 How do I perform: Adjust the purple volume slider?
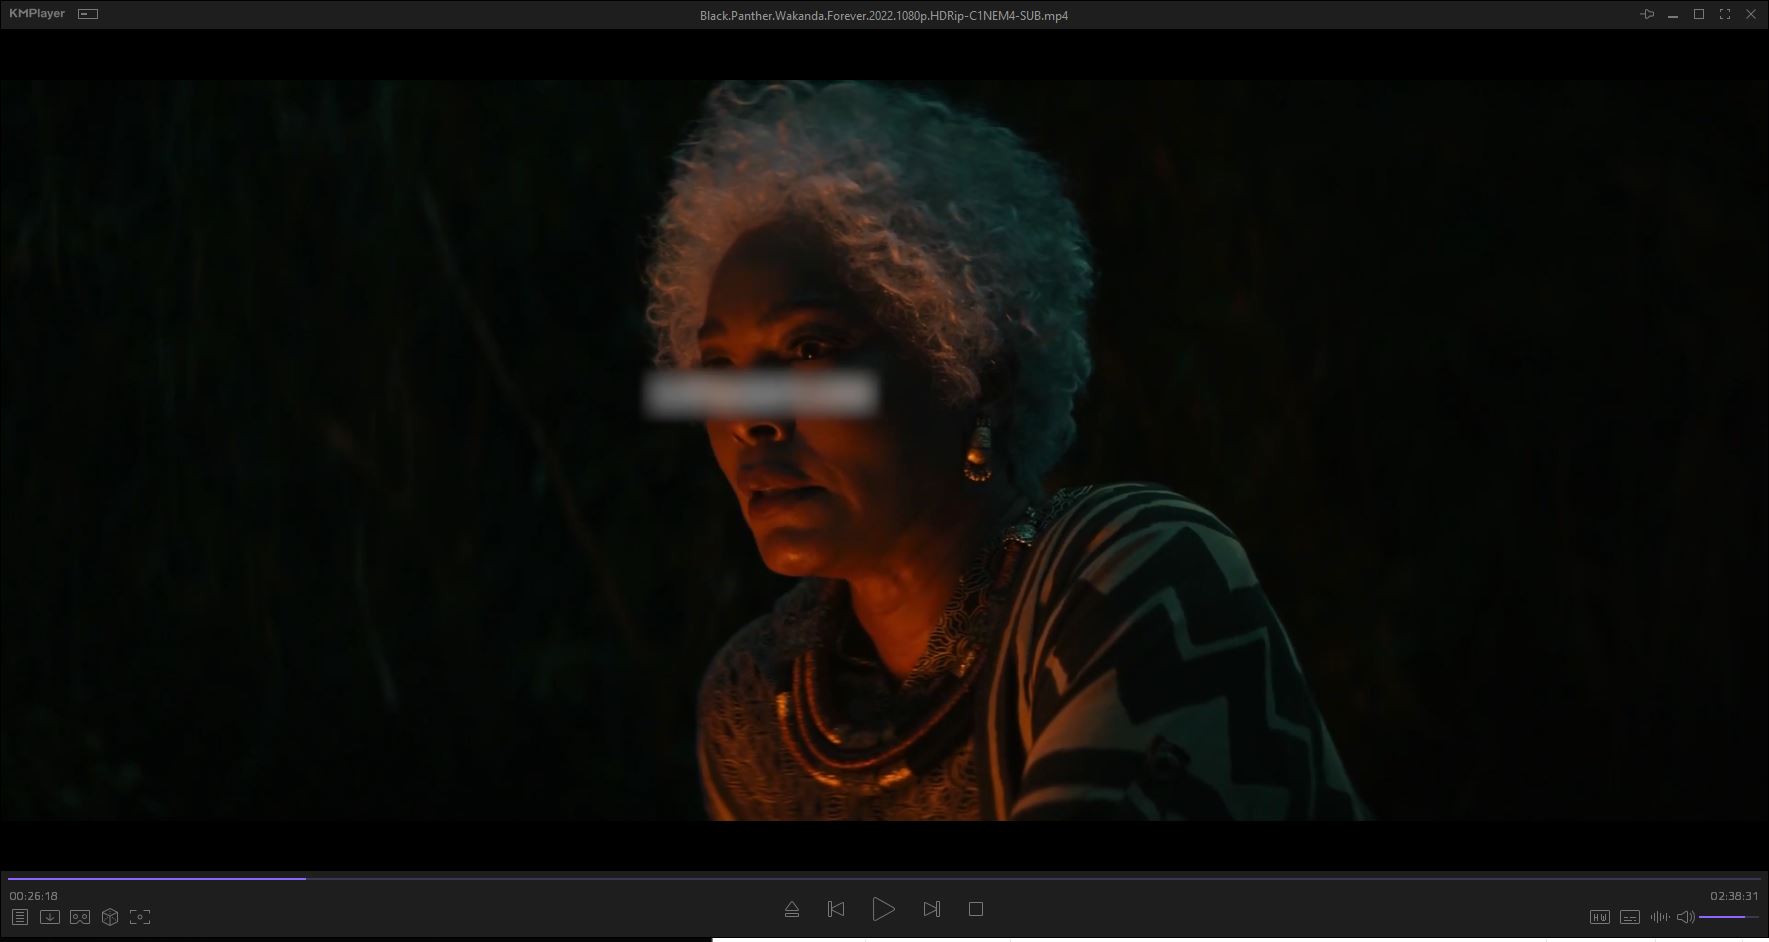1728,917
